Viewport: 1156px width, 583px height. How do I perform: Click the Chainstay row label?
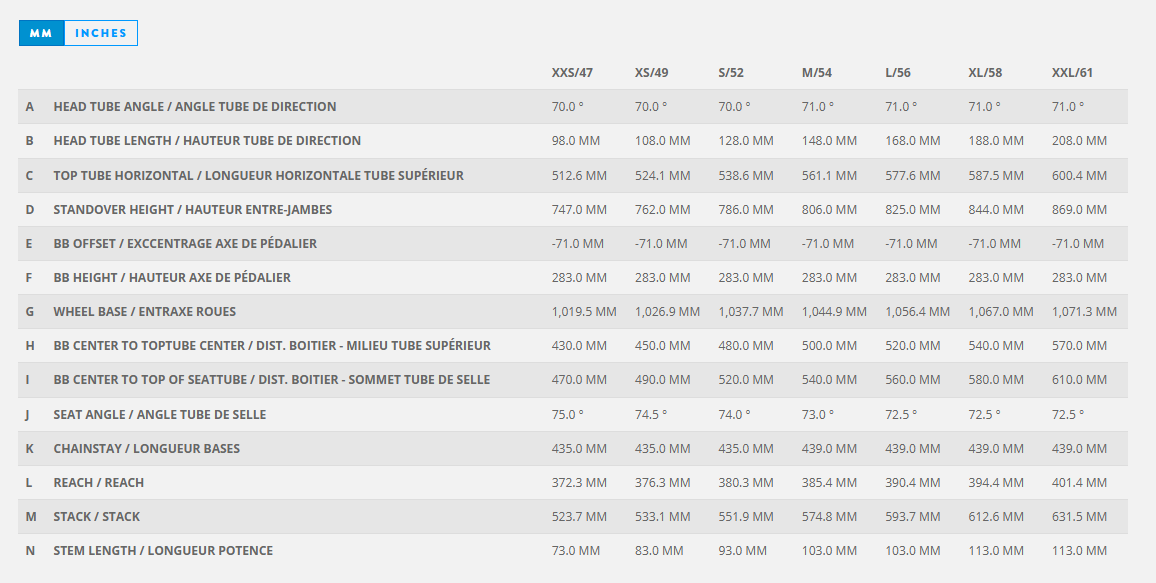147,449
